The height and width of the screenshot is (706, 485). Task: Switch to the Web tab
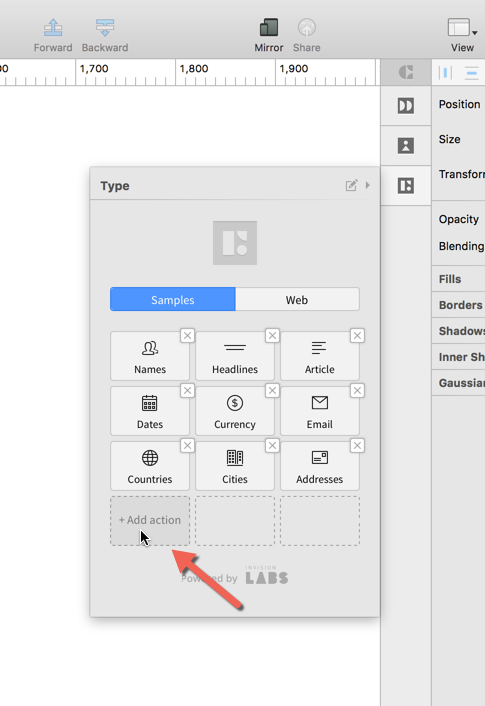point(297,299)
